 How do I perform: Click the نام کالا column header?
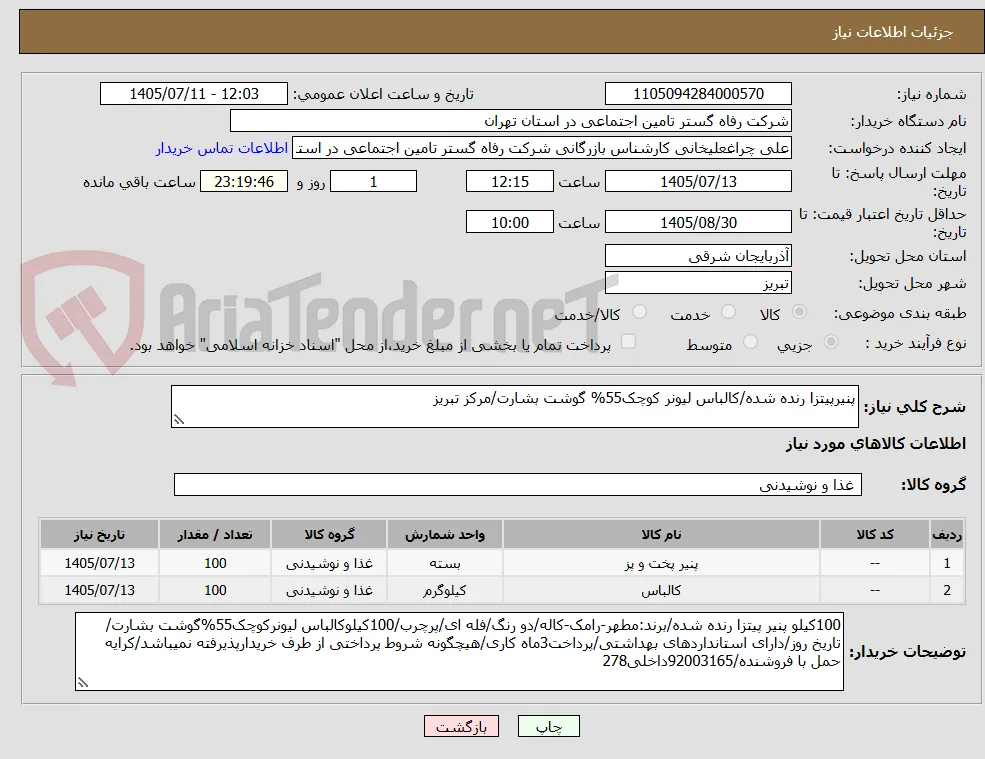coord(661,535)
